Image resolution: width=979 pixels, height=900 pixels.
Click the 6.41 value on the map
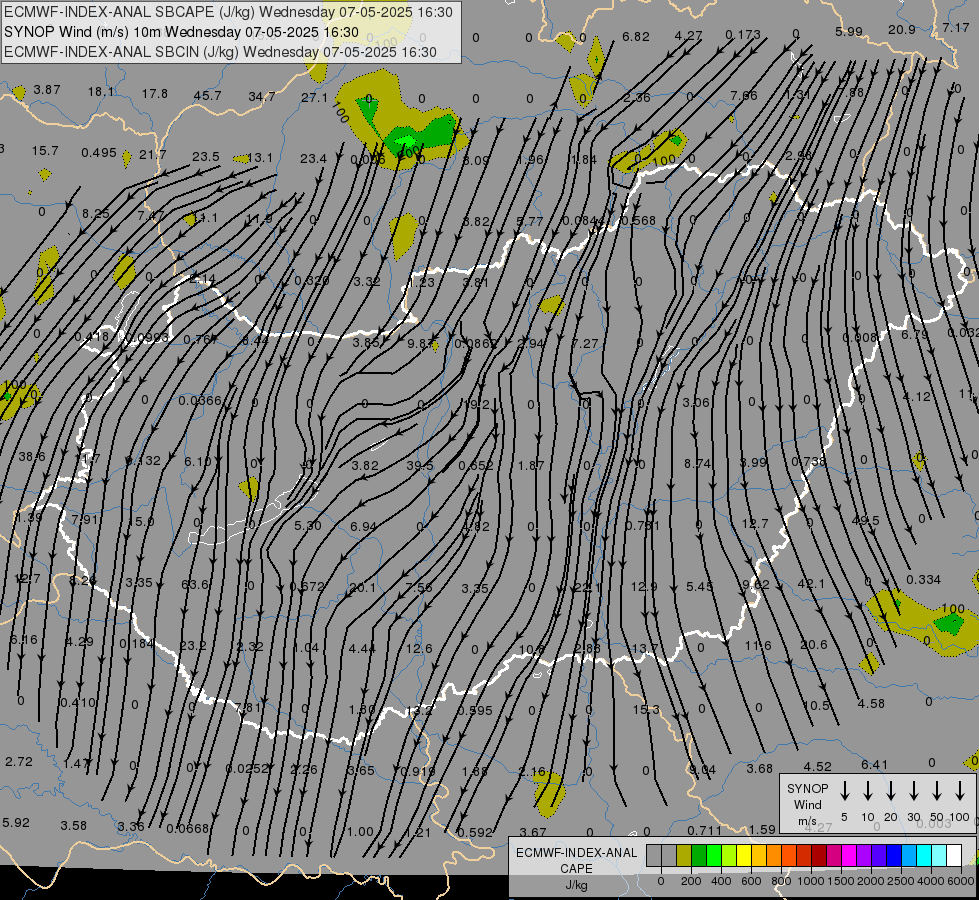(x=874, y=764)
